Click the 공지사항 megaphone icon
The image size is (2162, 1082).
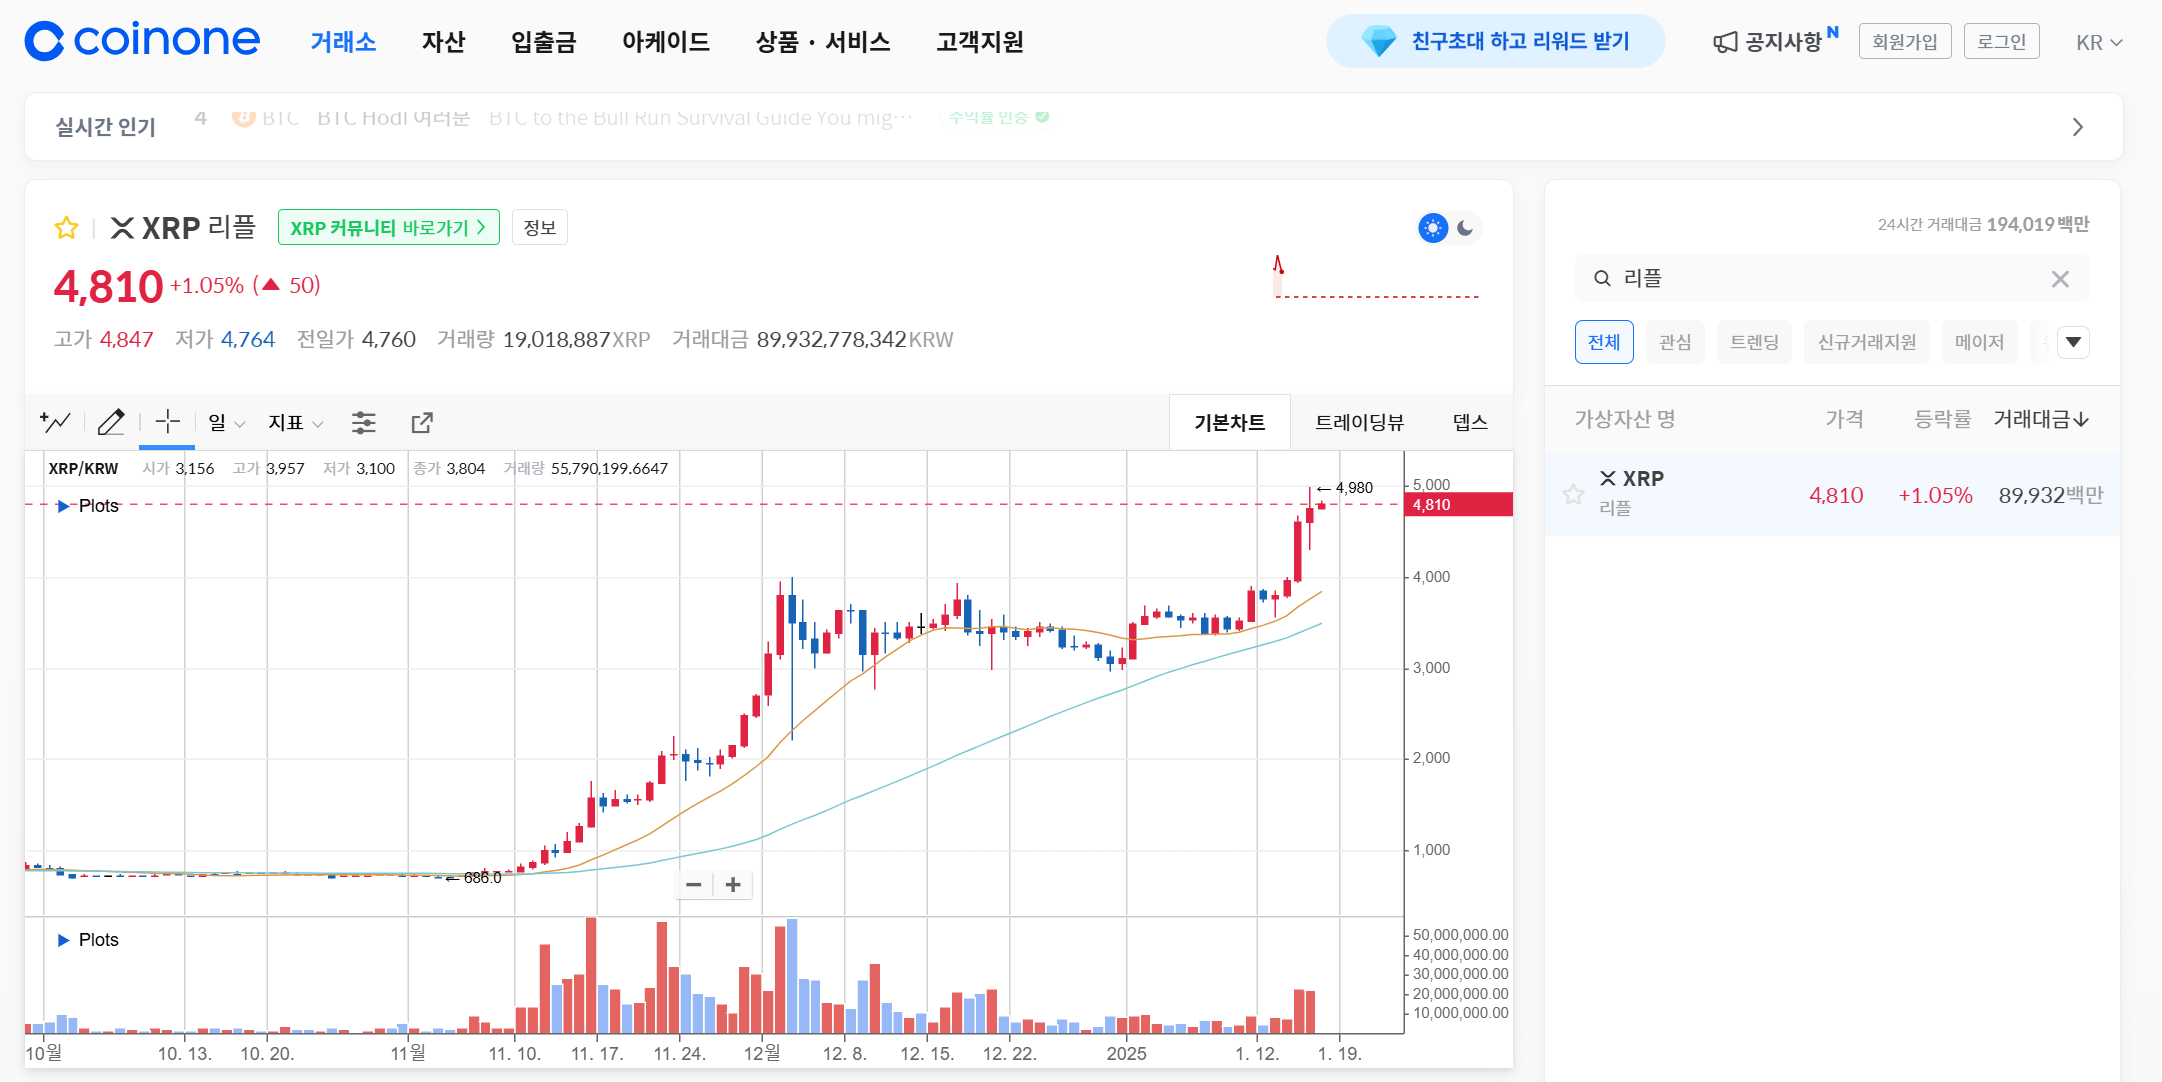(x=1723, y=41)
